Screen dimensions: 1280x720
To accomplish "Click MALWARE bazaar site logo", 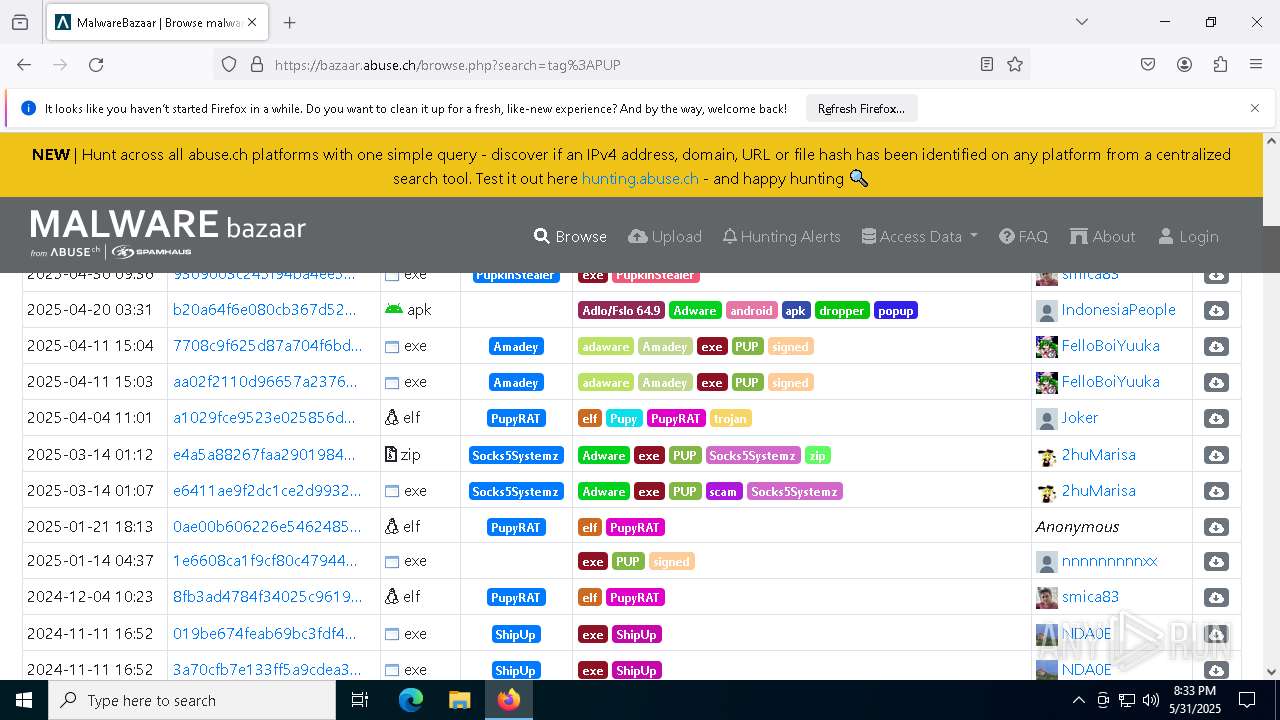I will (x=168, y=235).
